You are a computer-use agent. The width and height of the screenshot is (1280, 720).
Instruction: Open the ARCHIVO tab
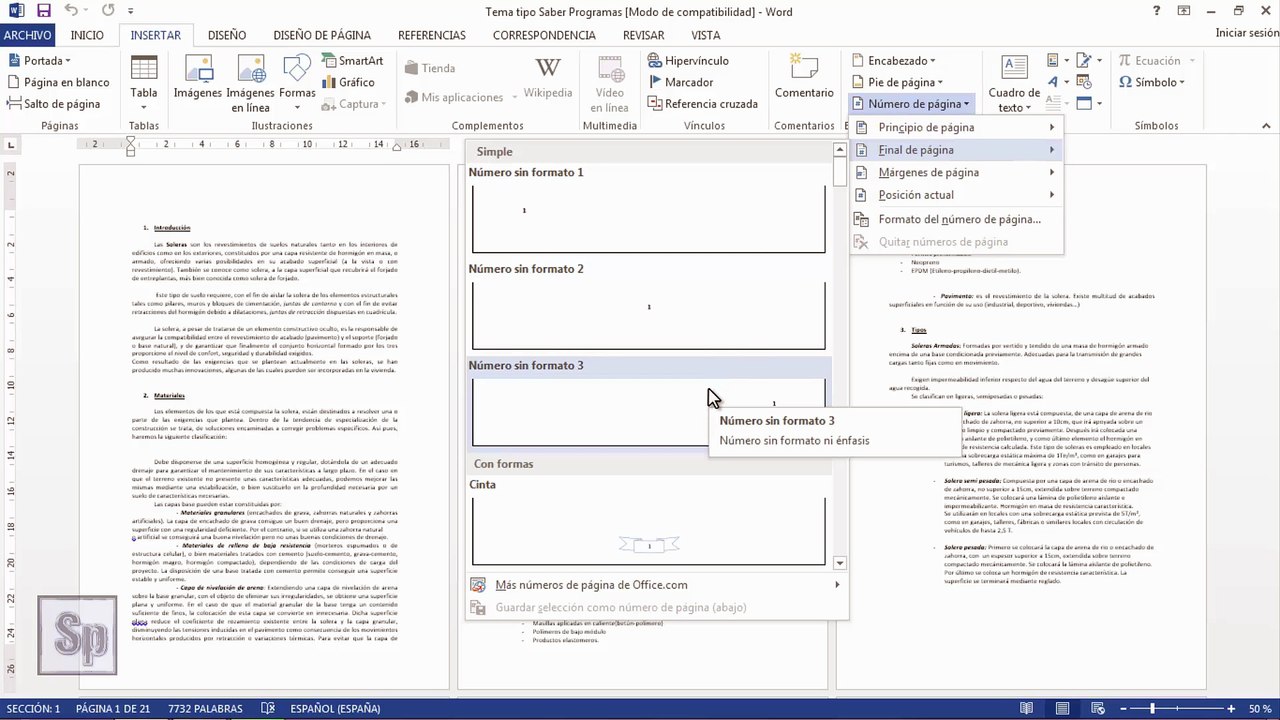[27, 35]
